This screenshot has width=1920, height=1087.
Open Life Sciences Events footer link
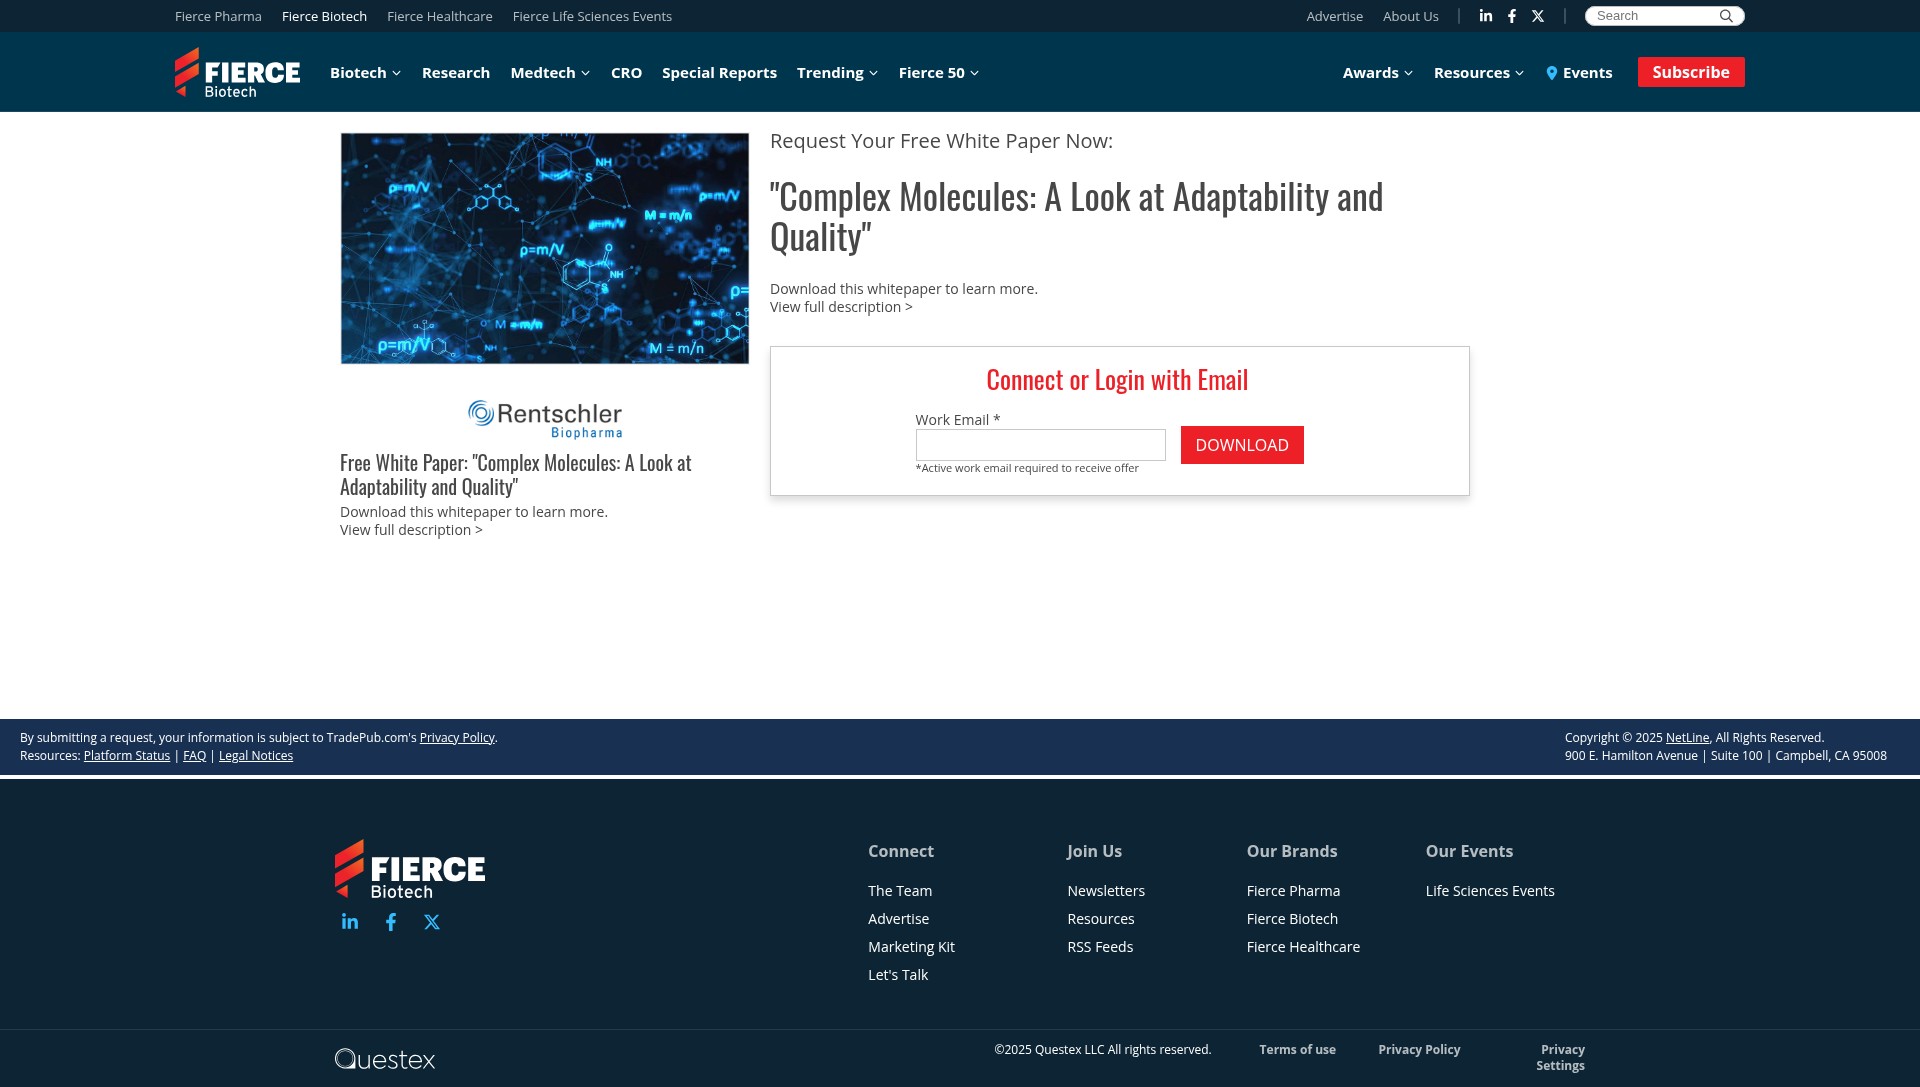pyautogui.click(x=1490, y=891)
